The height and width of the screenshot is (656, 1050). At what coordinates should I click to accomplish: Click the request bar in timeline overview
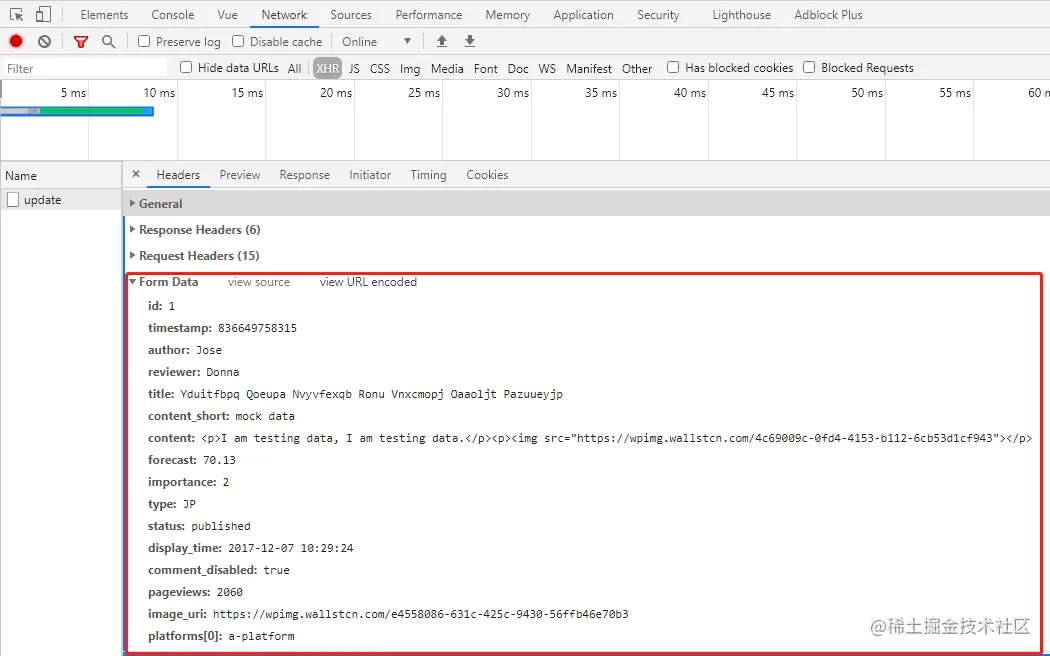click(x=77, y=111)
